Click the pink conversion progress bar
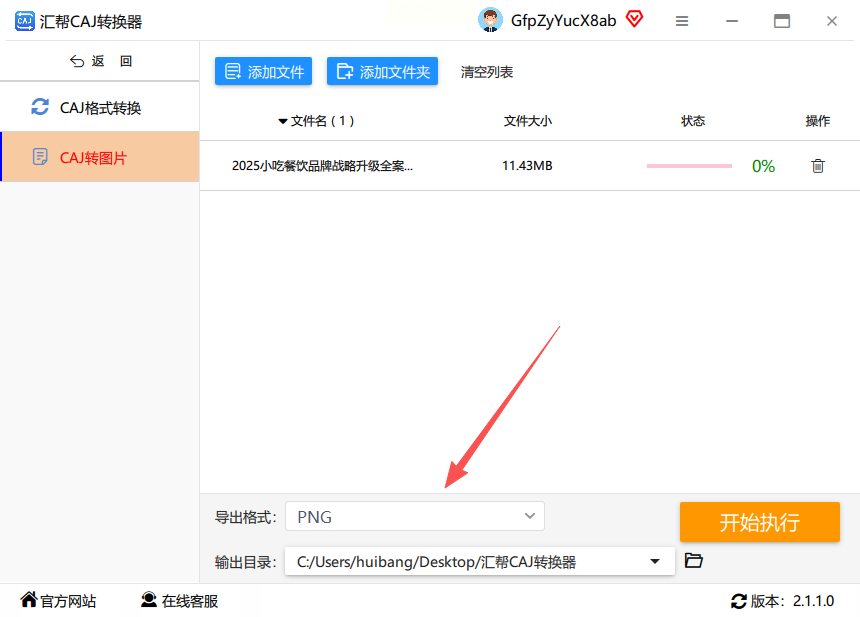The image size is (860, 617). pos(689,166)
